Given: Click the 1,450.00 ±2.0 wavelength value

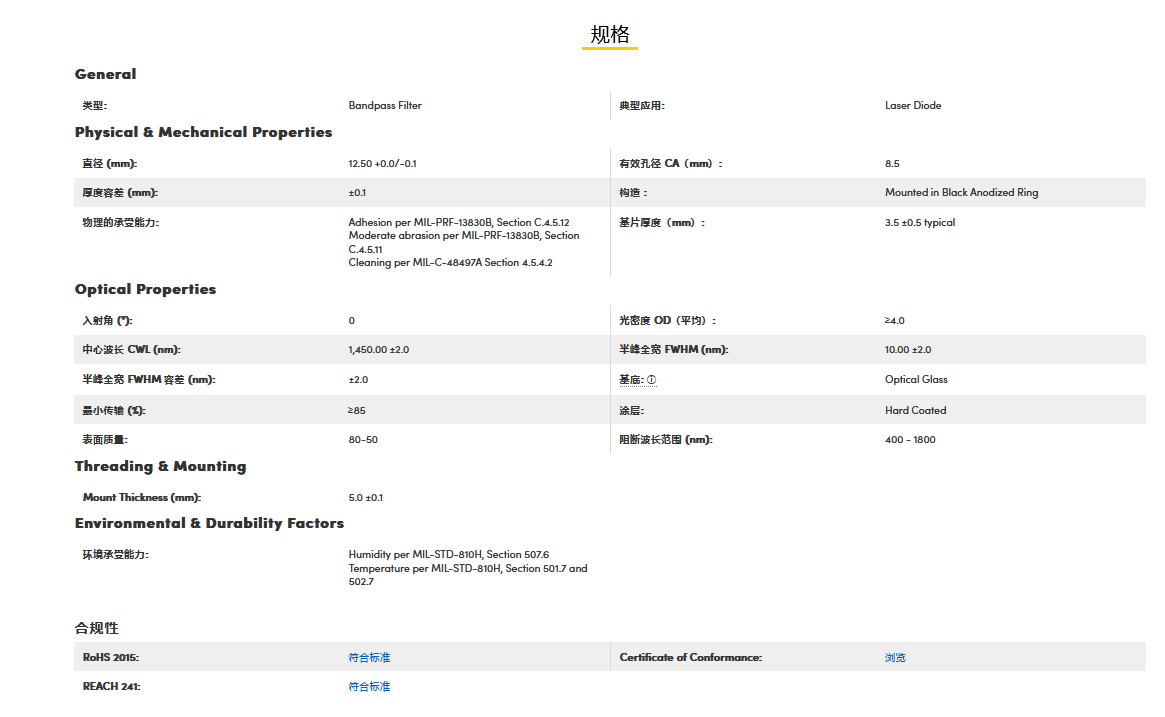Looking at the screenshot, I should pos(379,350).
